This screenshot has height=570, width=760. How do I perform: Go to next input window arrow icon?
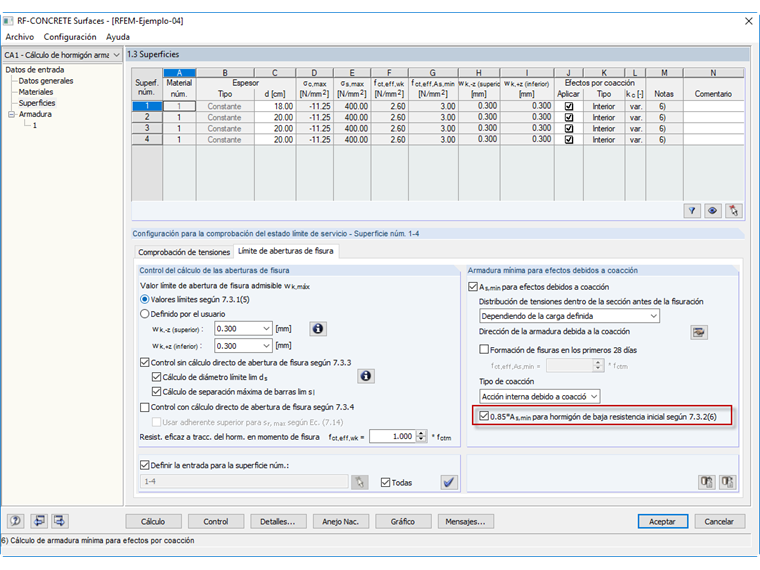(60, 521)
